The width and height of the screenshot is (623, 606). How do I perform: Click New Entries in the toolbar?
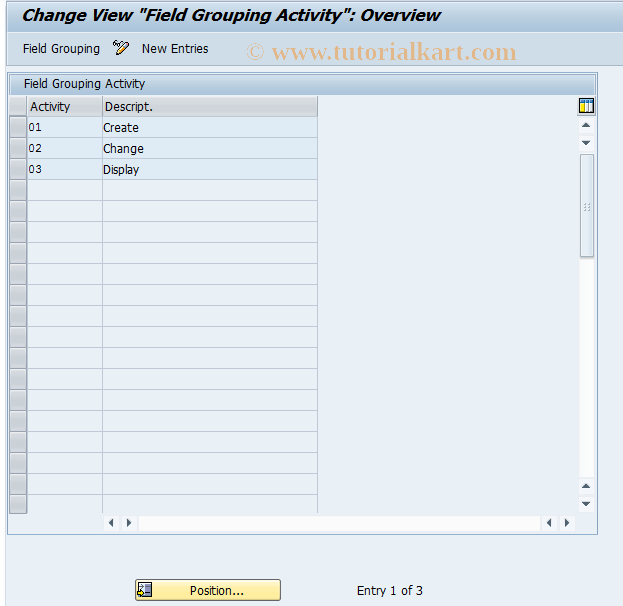coord(175,48)
